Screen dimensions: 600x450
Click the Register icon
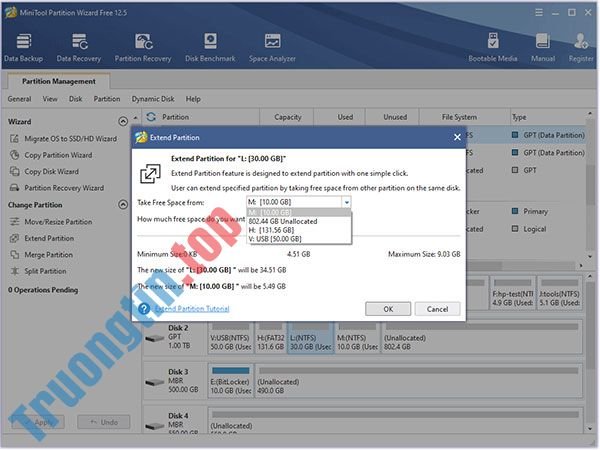click(581, 47)
